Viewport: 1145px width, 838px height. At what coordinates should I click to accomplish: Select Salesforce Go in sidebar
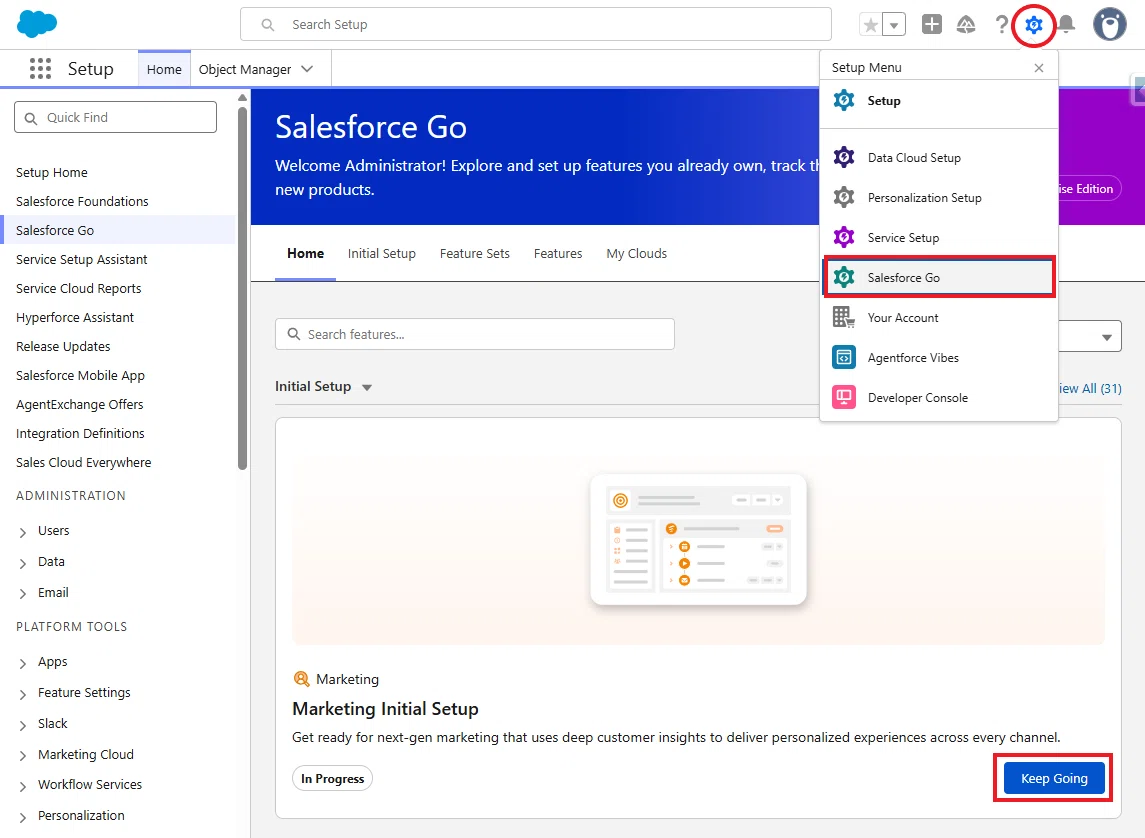click(55, 231)
